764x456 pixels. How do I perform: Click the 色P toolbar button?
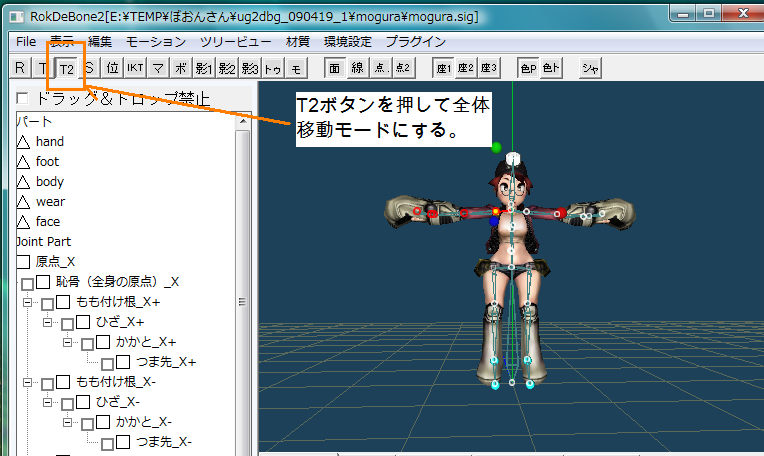(528, 68)
